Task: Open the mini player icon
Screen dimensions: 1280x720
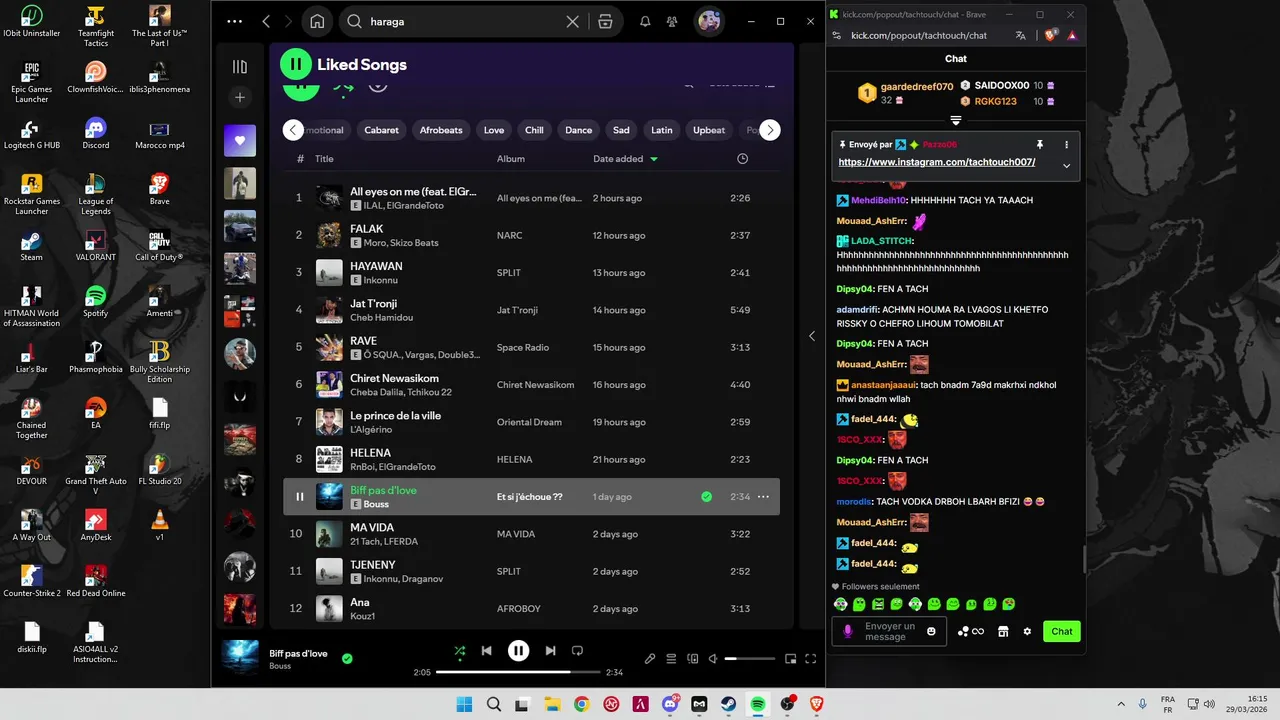Action: tap(790, 659)
